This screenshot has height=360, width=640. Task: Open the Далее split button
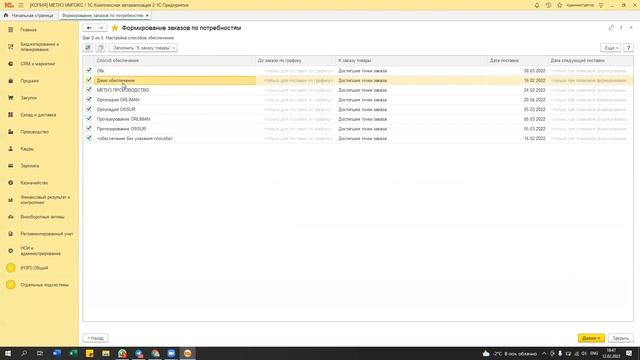tap(591, 338)
